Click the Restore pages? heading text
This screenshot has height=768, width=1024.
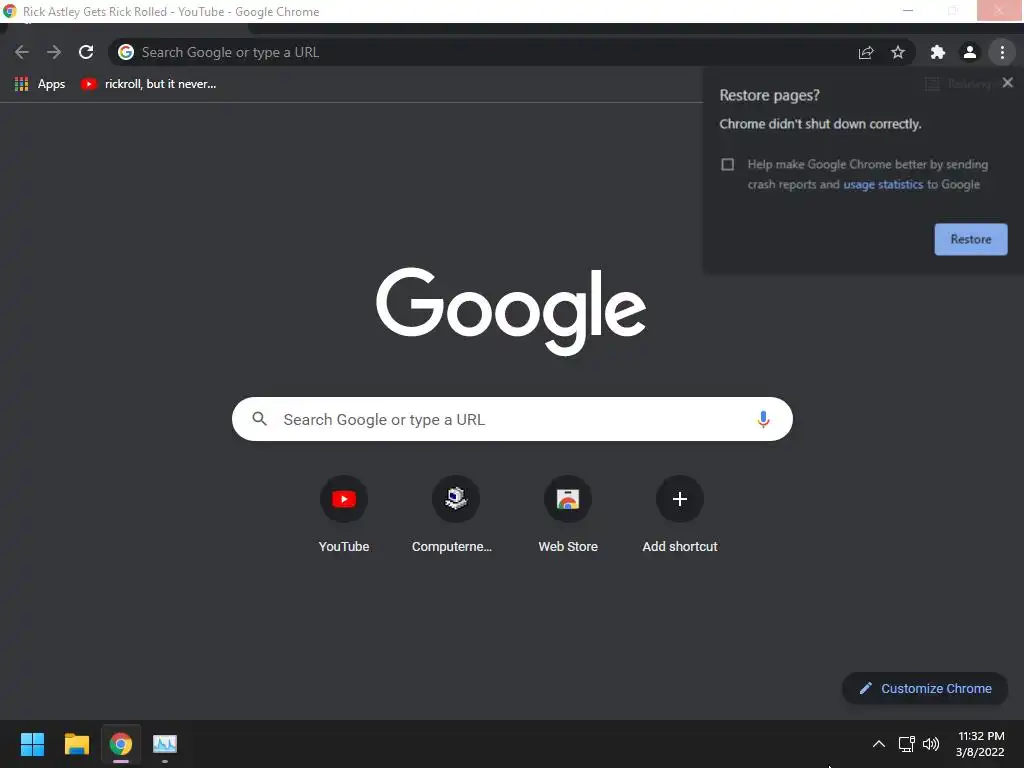click(x=769, y=95)
